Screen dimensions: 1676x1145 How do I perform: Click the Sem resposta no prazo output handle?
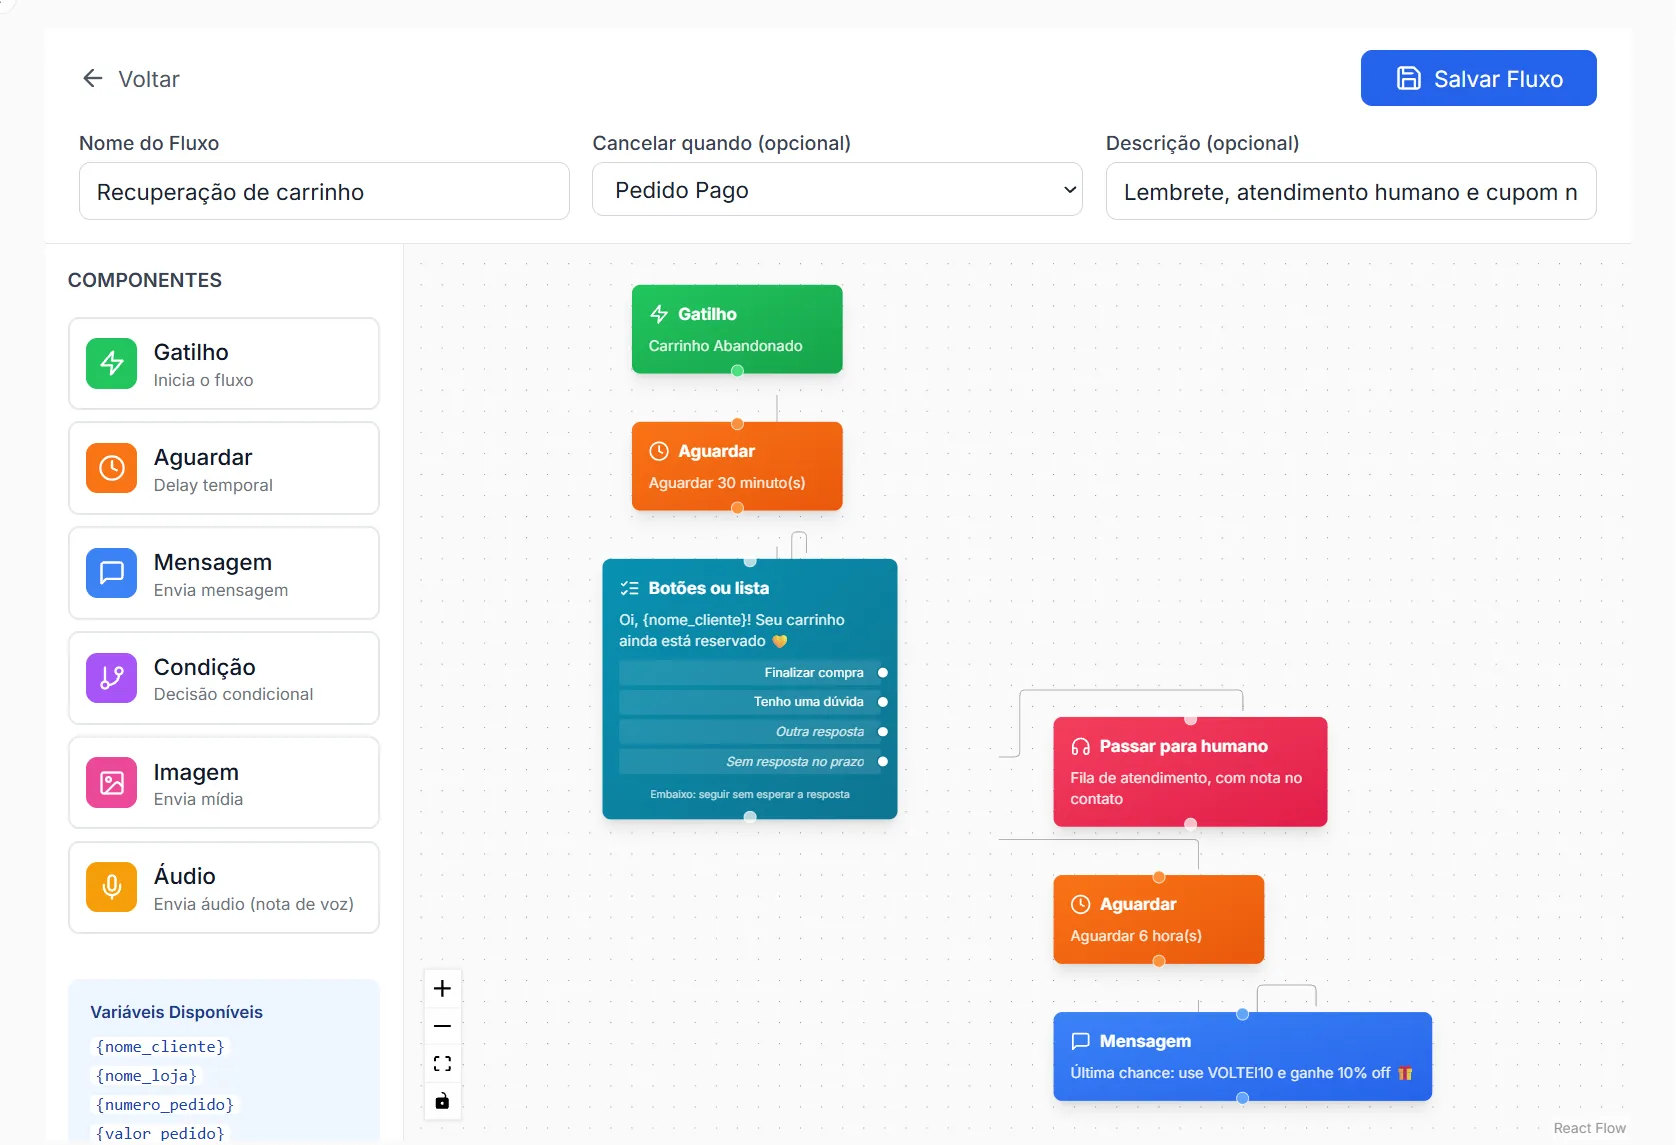883,762
